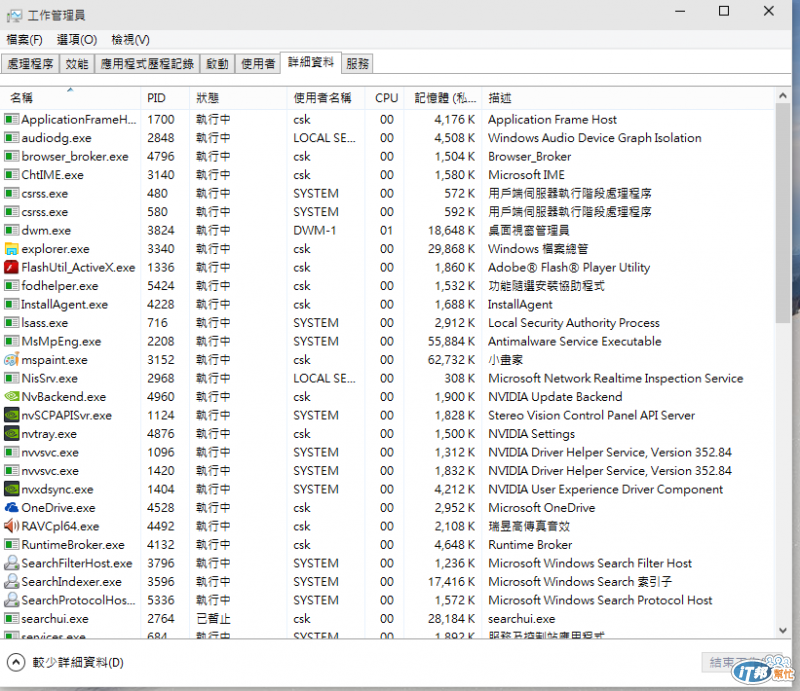Image resolution: width=800 pixels, height=691 pixels.
Task: Click the audiodg.exe process icon
Action: coord(11,138)
